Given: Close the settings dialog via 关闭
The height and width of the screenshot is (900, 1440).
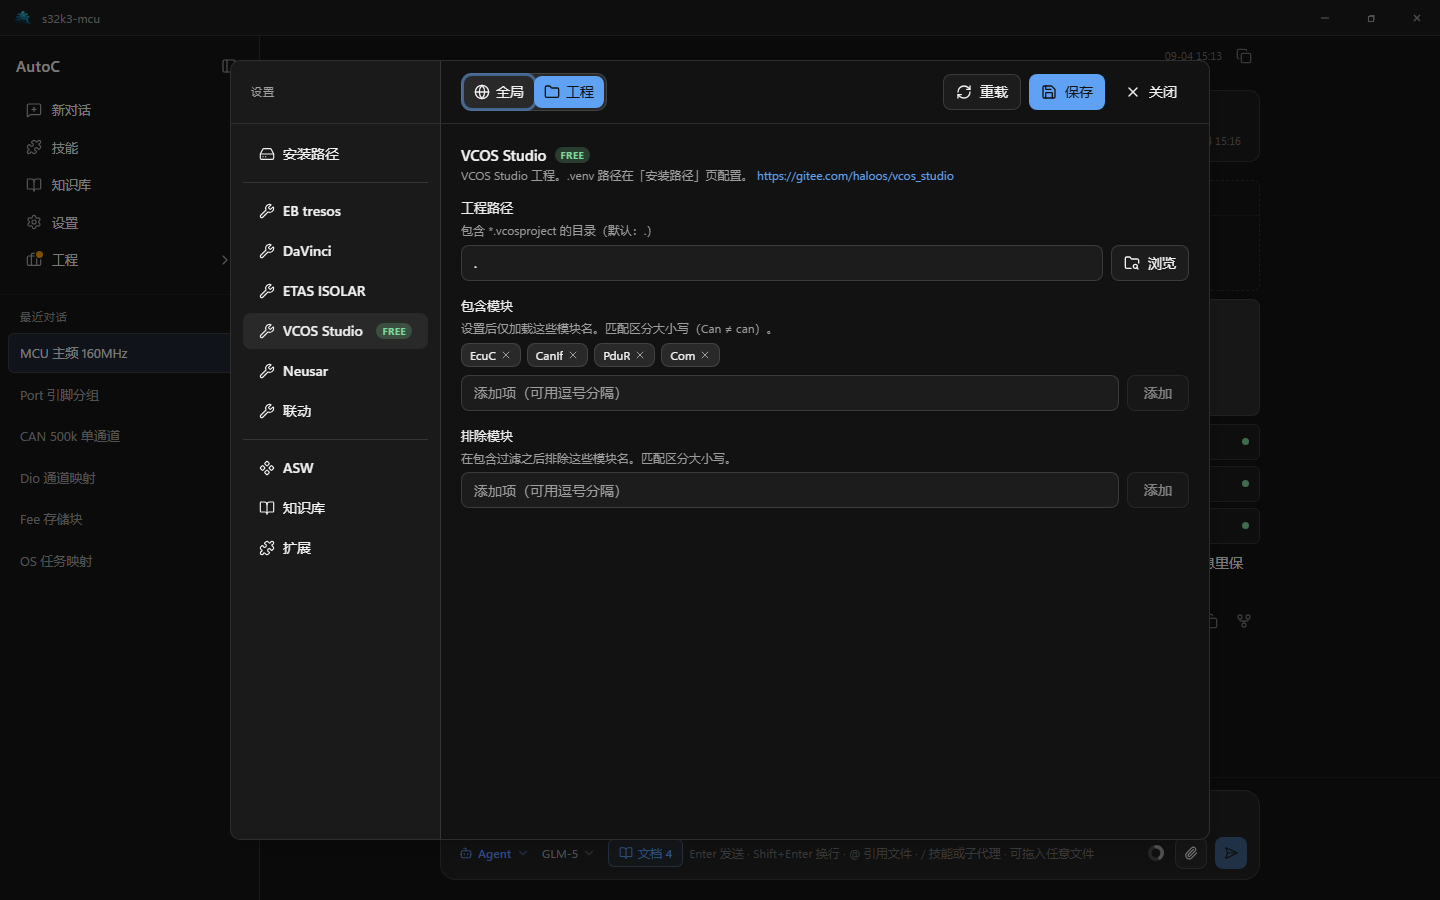Looking at the screenshot, I should coord(1152,92).
